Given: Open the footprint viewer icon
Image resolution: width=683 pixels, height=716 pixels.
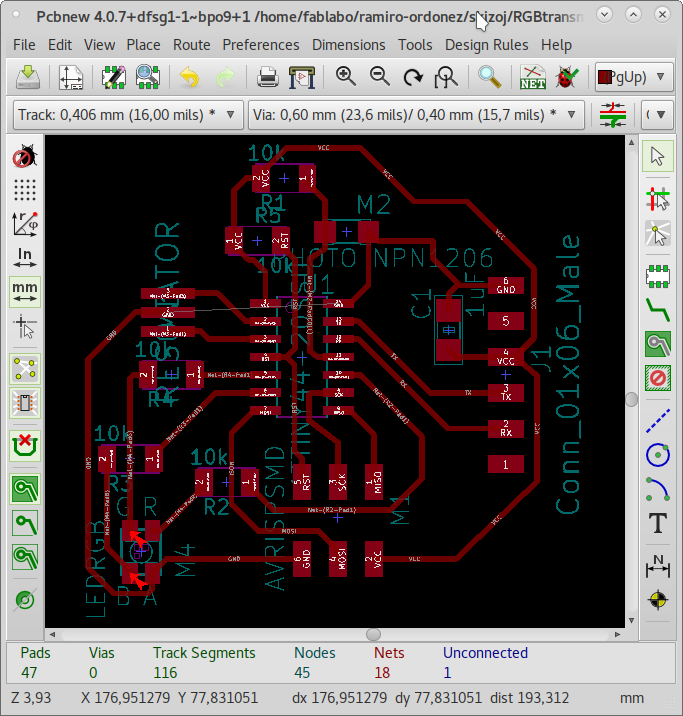Looking at the screenshot, I should tap(148, 77).
